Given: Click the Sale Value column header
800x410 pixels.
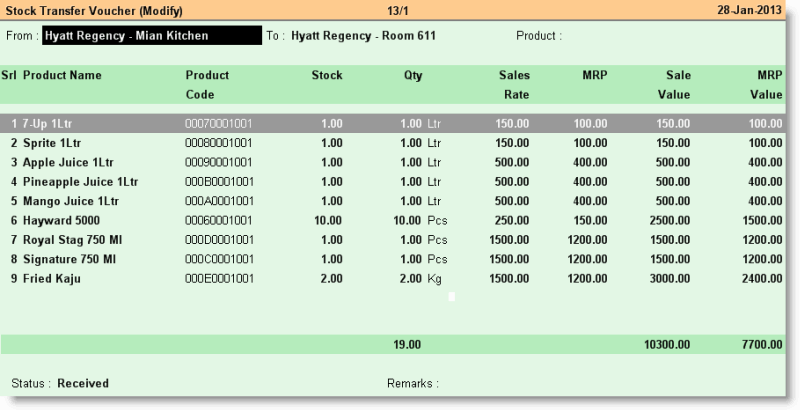Looking at the screenshot, I should click(x=674, y=85).
